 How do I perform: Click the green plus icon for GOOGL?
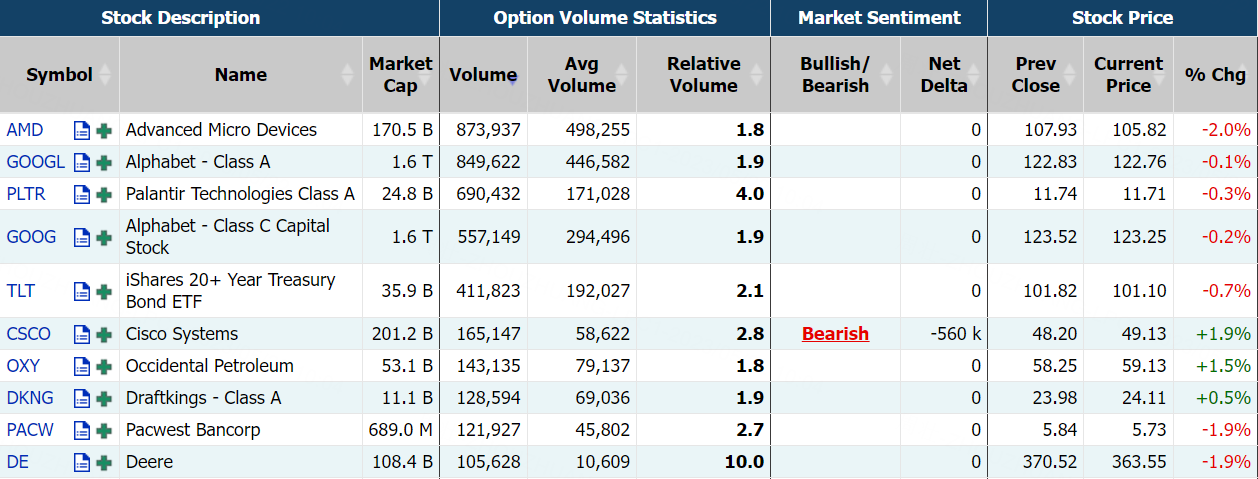pos(104,162)
